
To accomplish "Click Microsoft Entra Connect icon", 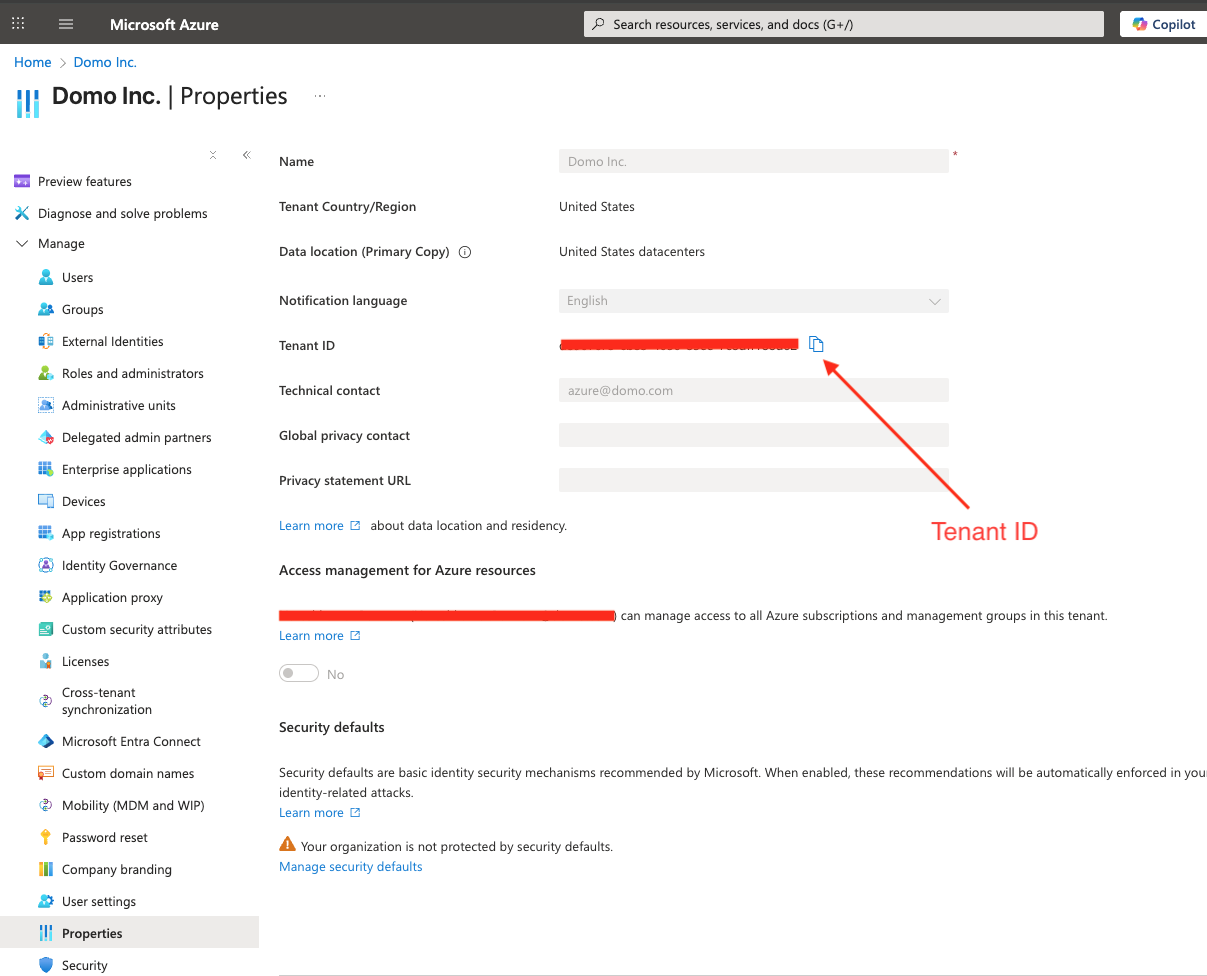I will (46, 741).
